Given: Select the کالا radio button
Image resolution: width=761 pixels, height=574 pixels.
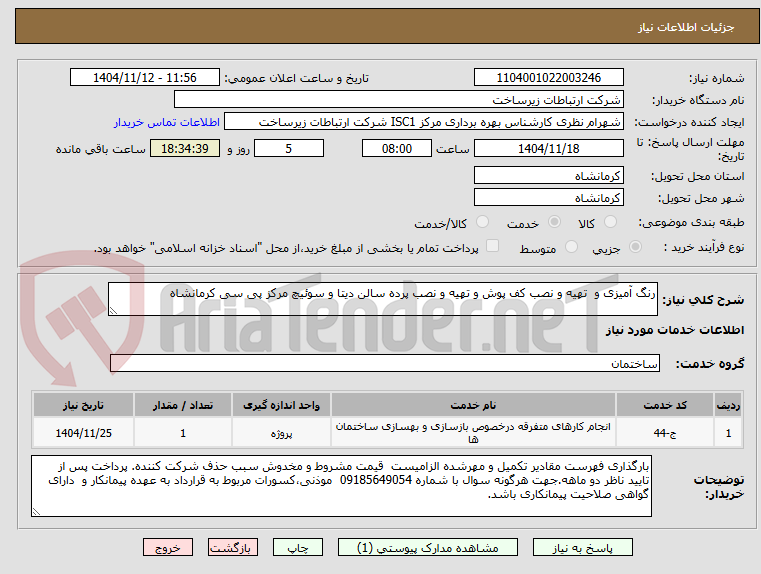Looking at the screenshot, I should pos(610,222).
